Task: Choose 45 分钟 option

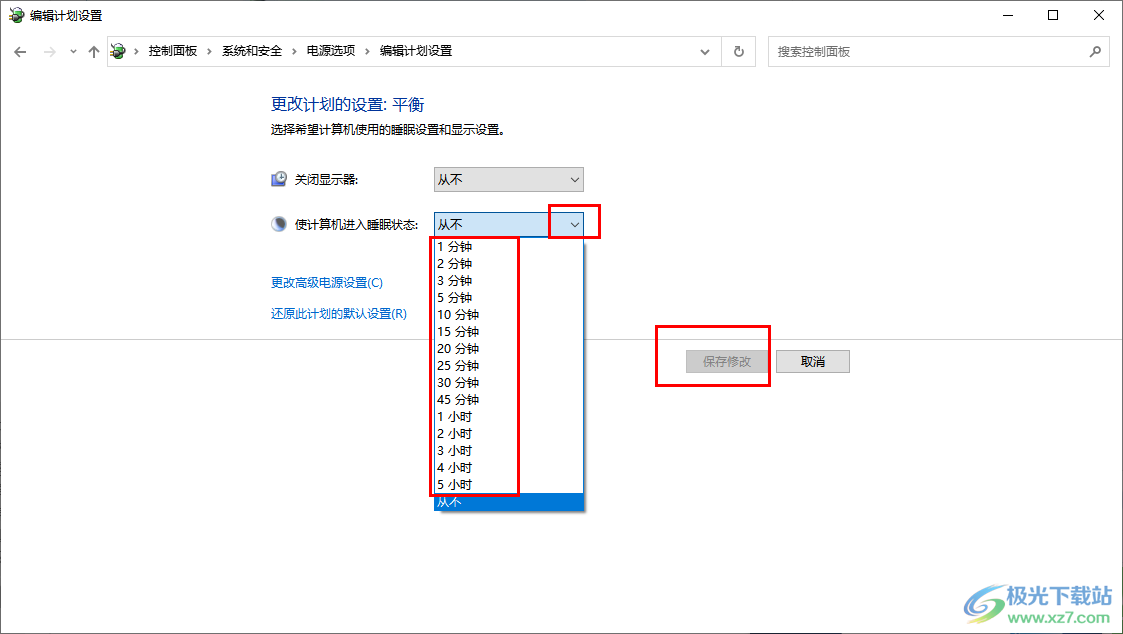Action: click(x=509, y=400)
